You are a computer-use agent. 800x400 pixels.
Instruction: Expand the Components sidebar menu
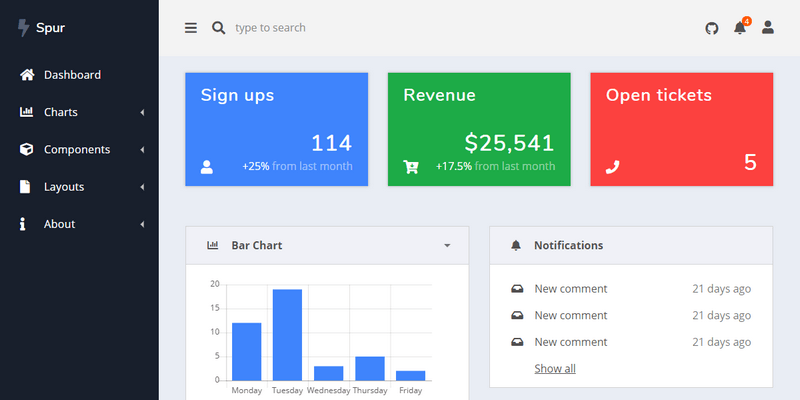point(79,150)
